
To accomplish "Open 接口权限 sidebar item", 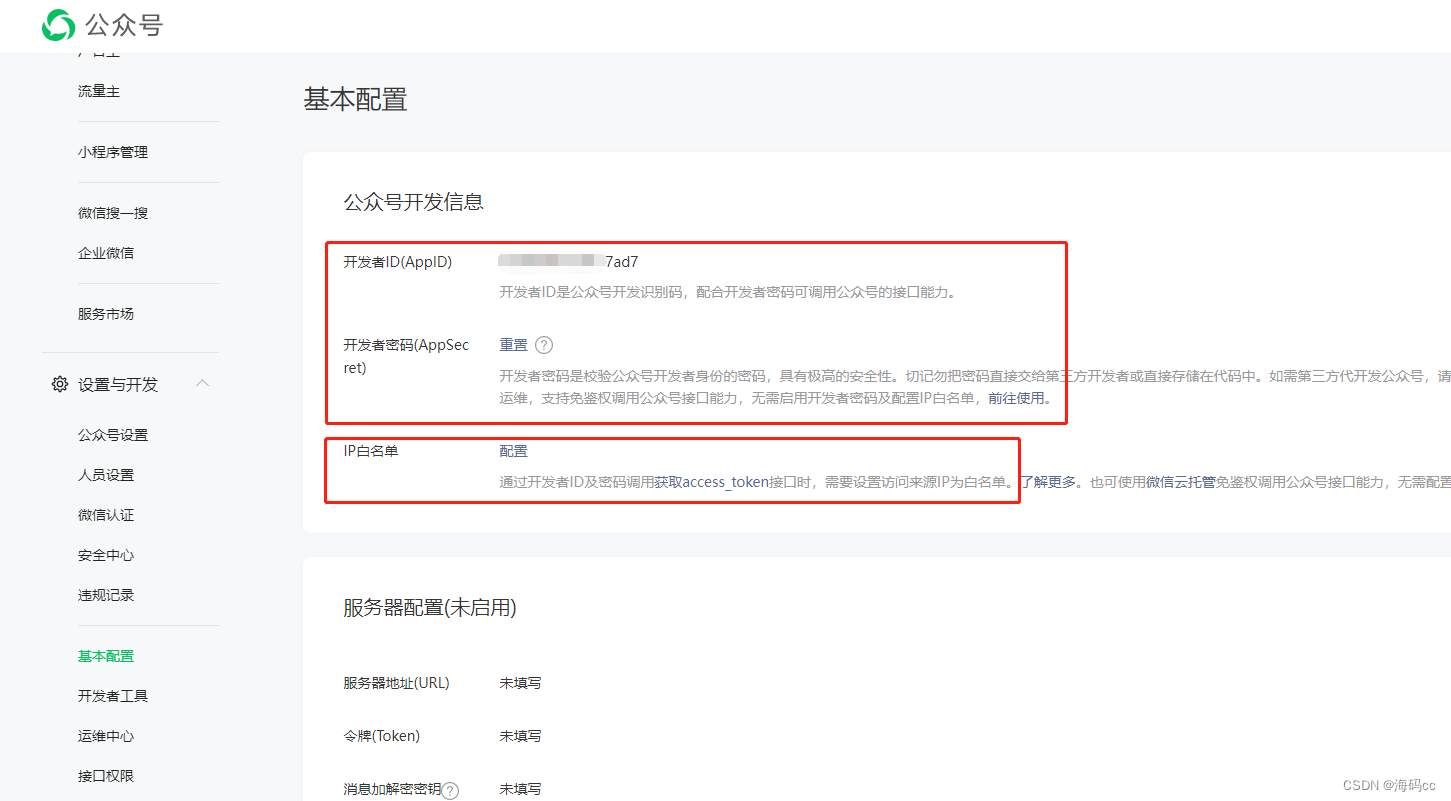I will (106, 776).
